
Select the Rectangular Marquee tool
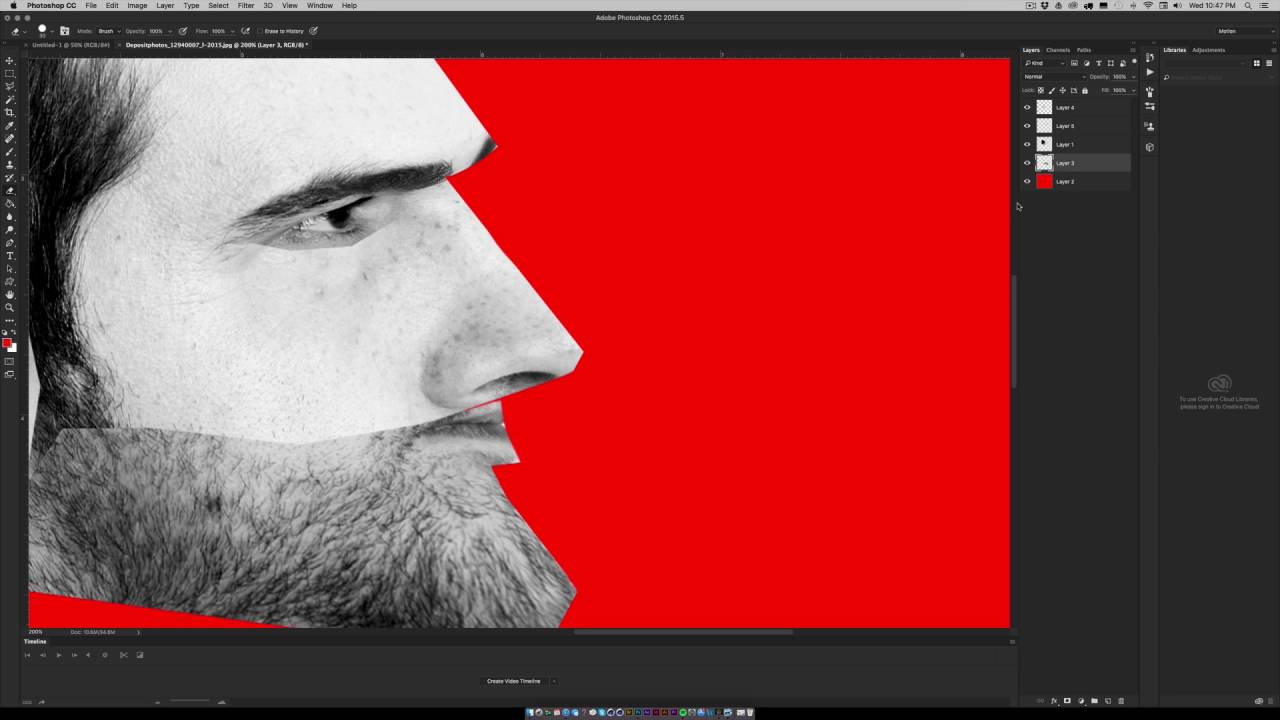click(x=10, y=74)
